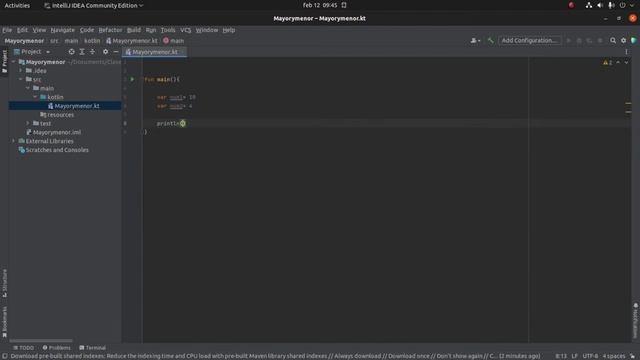This screenshot has height=360, width=640.
Task: Click the Run with Coverage icon
Action: click(589, 40)
